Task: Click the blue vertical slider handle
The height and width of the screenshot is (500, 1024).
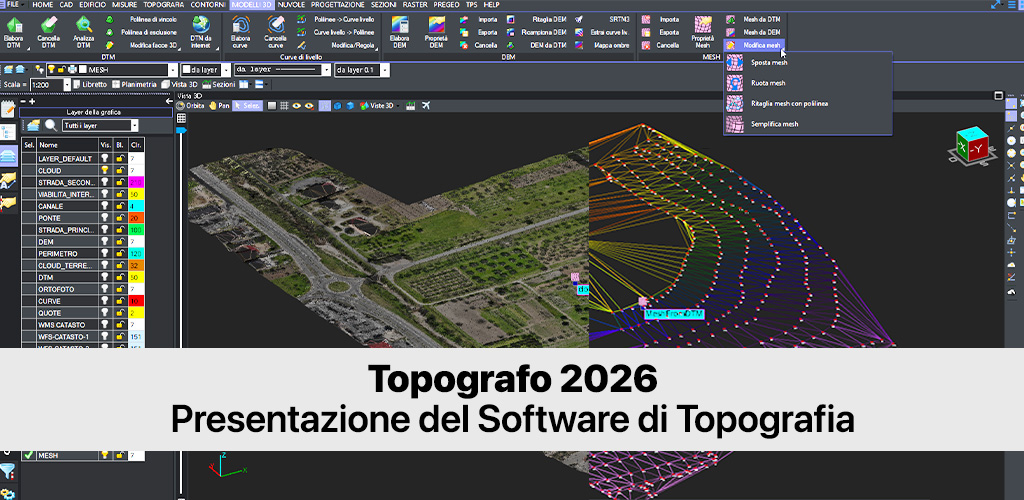Action: coord(181,131)
